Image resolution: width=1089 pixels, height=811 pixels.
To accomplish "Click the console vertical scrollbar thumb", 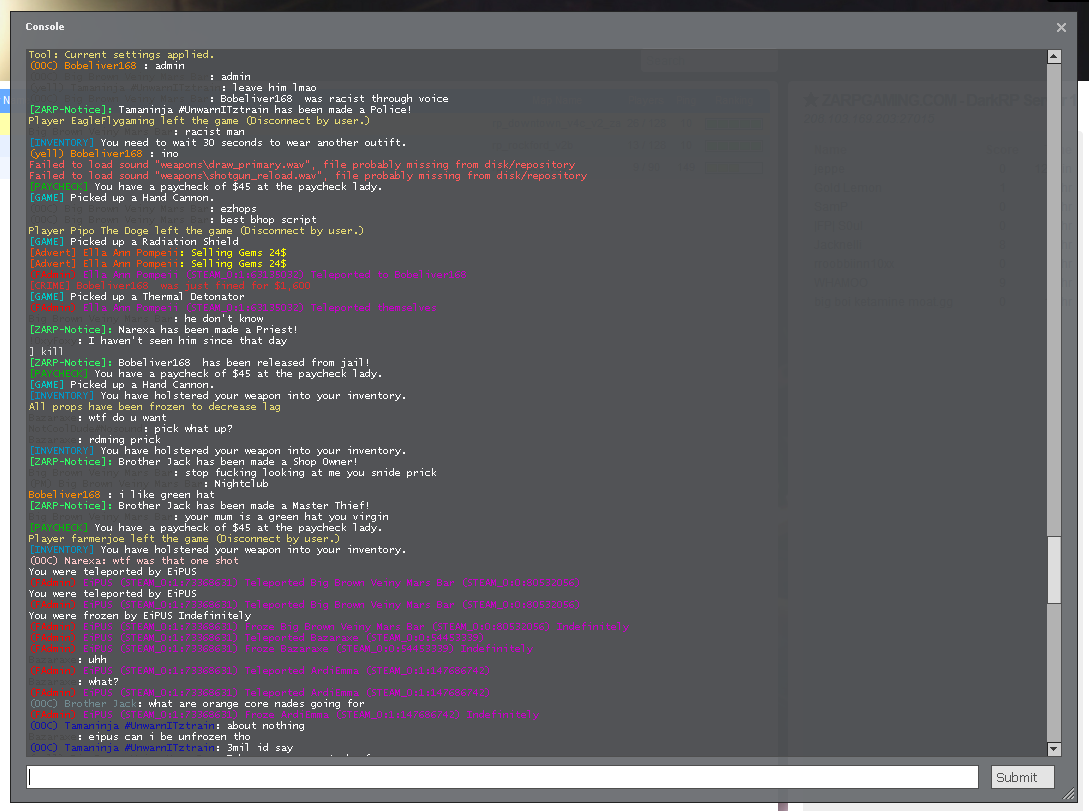I will (1054, 569).
